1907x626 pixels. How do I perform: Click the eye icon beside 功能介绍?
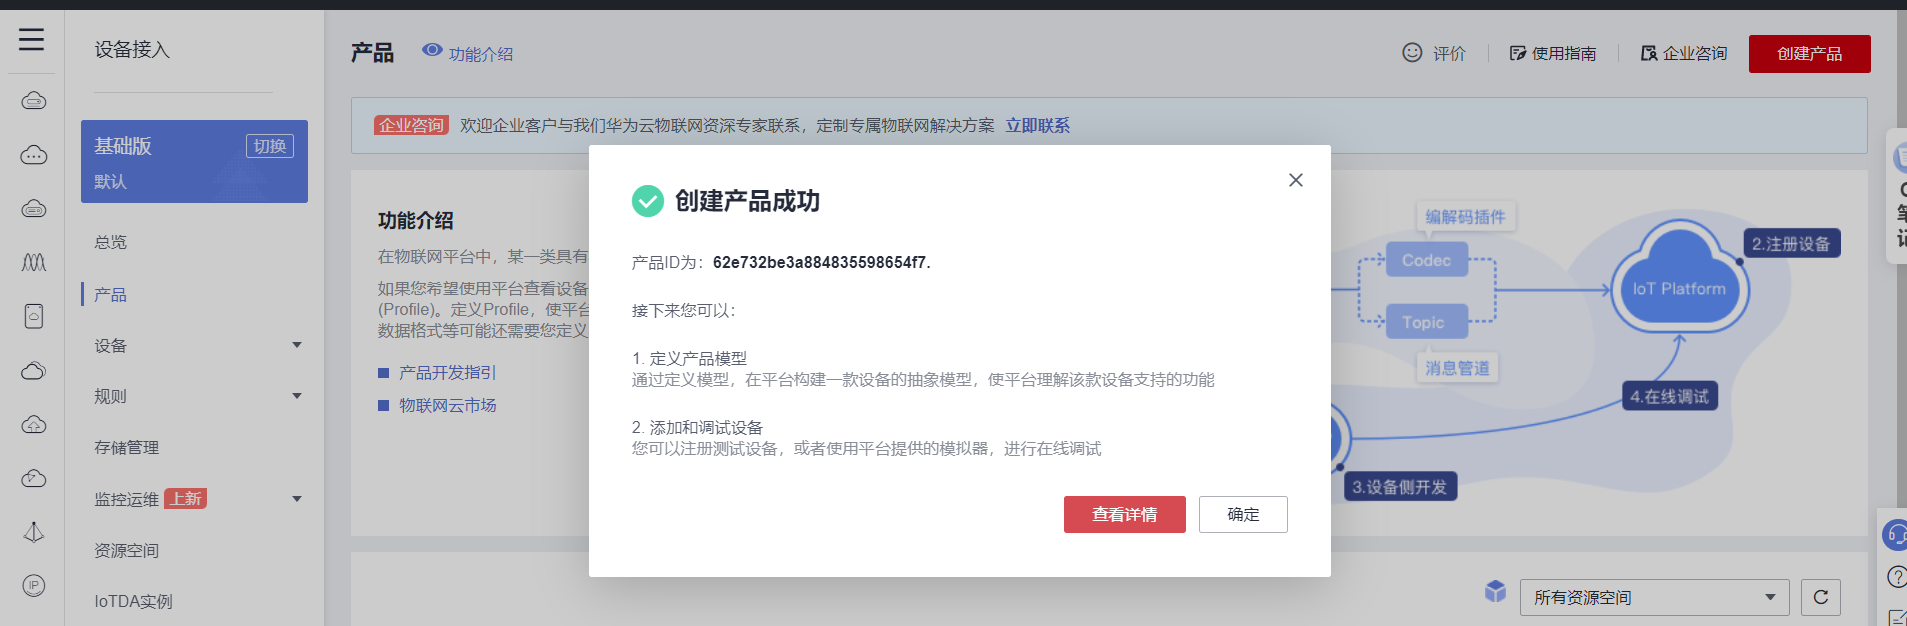coord(432,50)
